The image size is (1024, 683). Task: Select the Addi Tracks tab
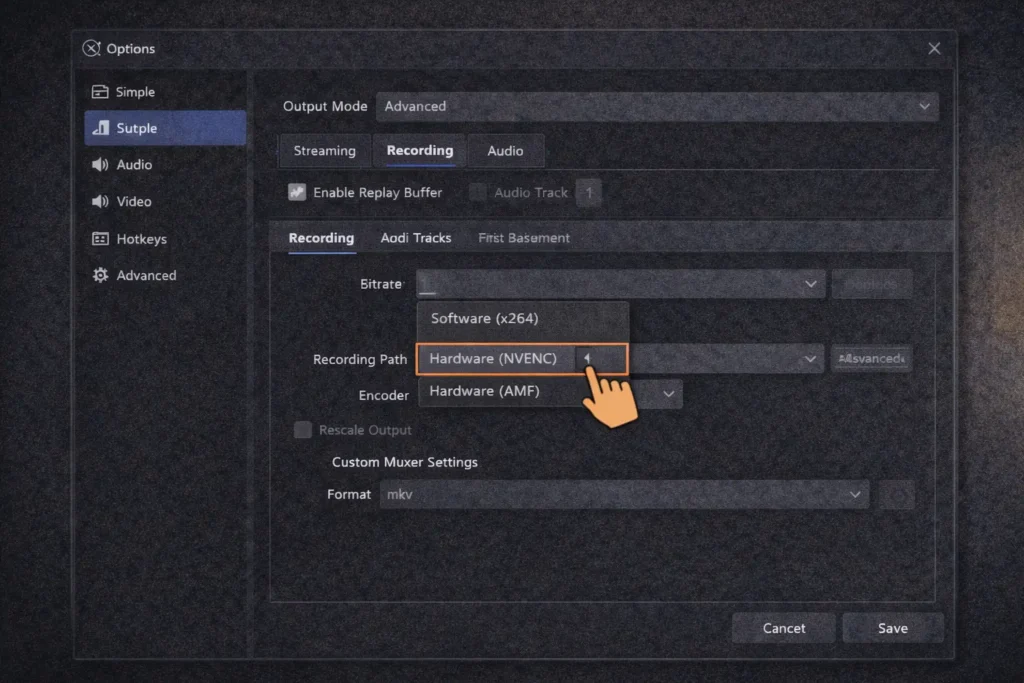point(416,238)
